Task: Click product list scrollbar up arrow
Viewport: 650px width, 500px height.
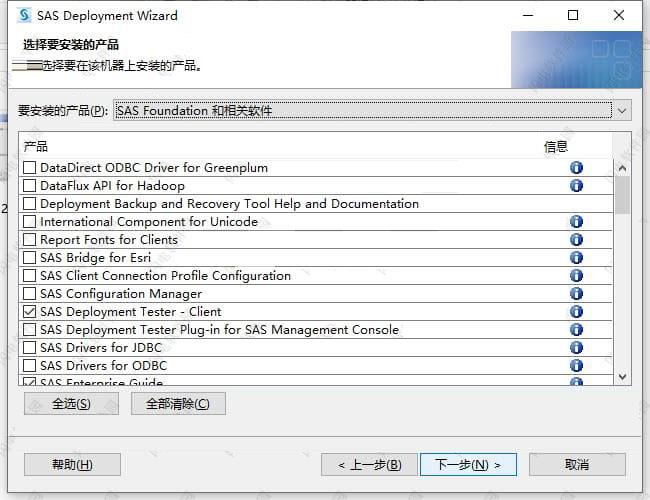Action: coord(622,168)
